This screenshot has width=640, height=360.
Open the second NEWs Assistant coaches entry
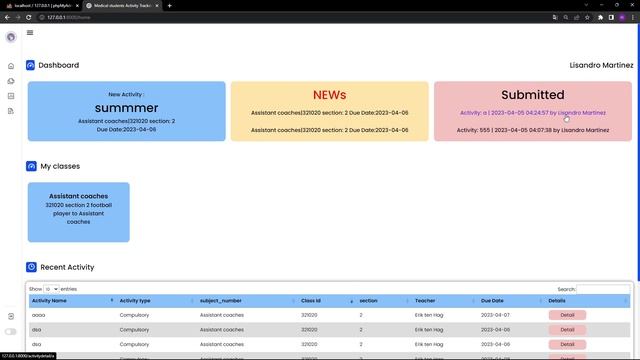[x=329, y=130]
